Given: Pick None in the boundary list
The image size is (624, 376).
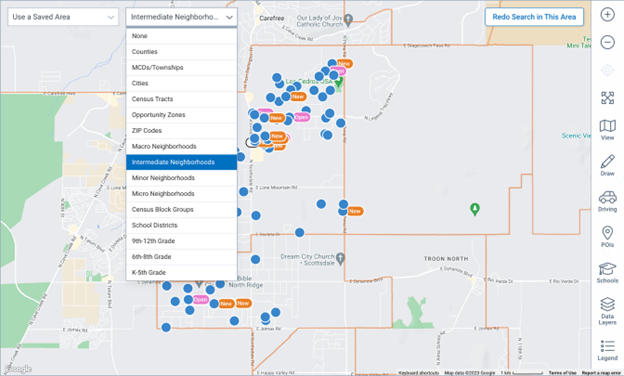Looking at the screenshot, I should click(181, 36).
